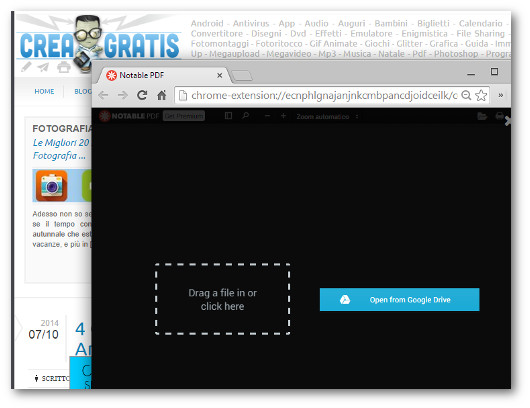530x408 pixels.
Task: Click the Get Premium button
Action: tap(184, 116)
